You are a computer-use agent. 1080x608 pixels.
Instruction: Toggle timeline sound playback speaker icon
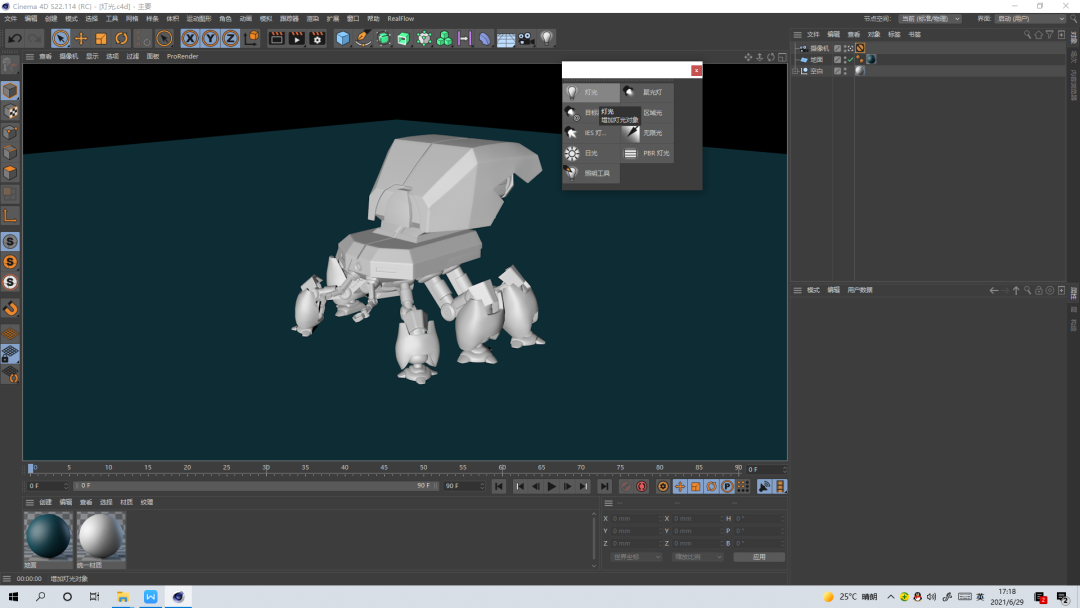765,487
